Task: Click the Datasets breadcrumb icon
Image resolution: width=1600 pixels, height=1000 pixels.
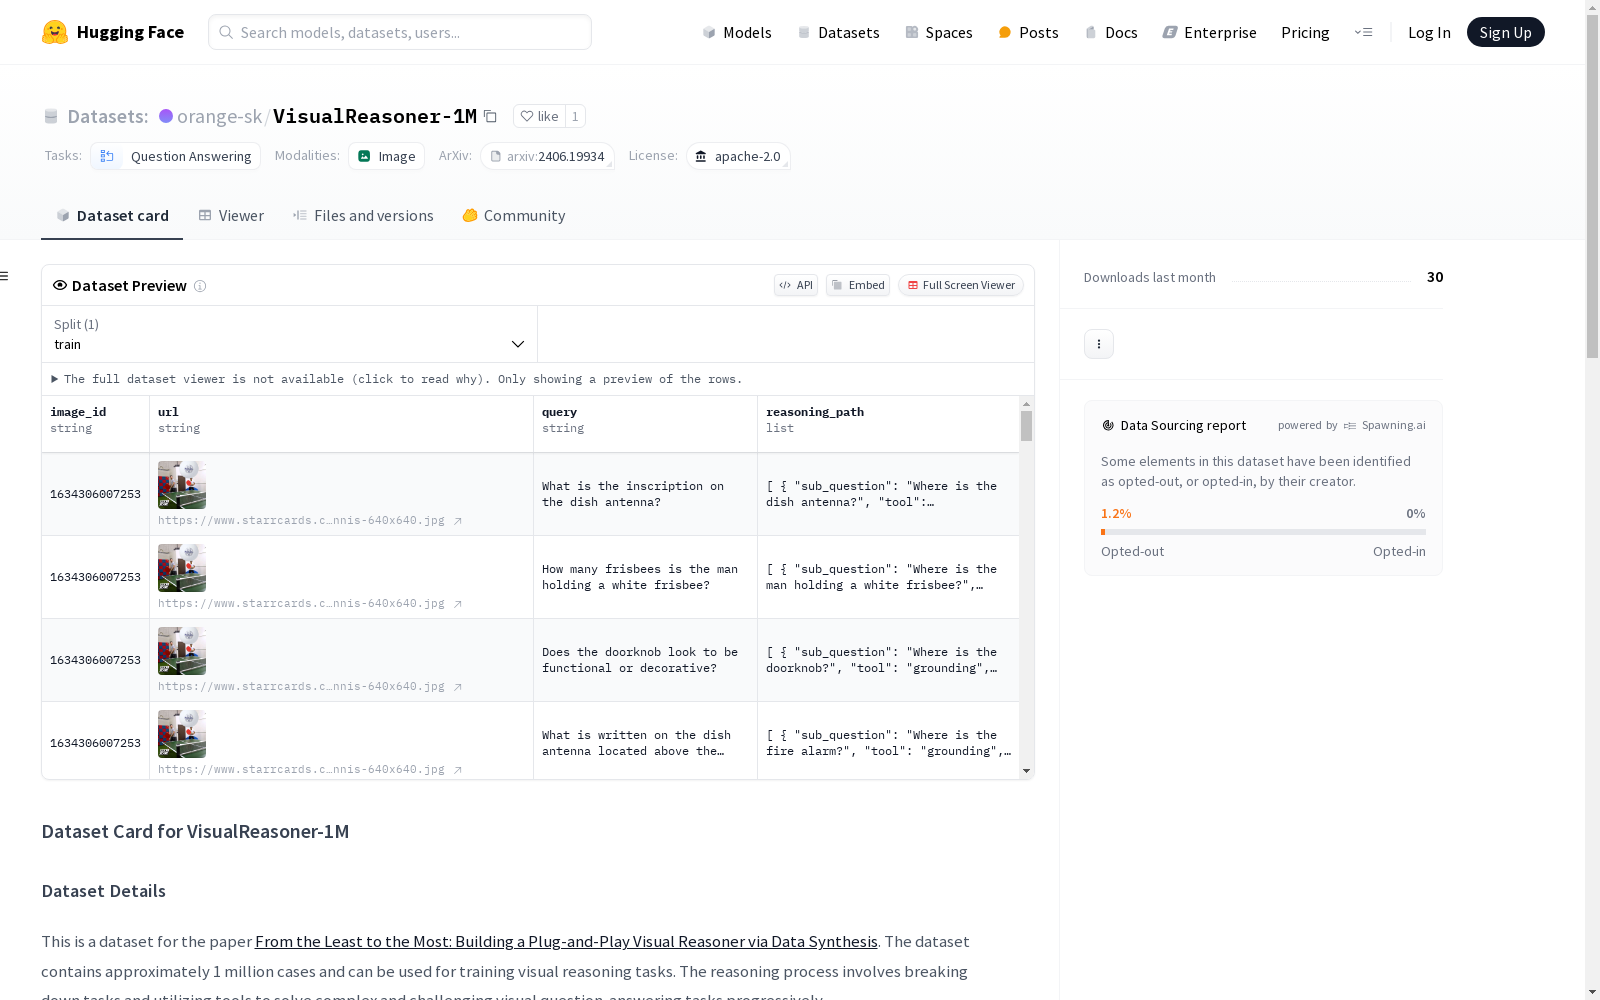Action: pos(51,116)
